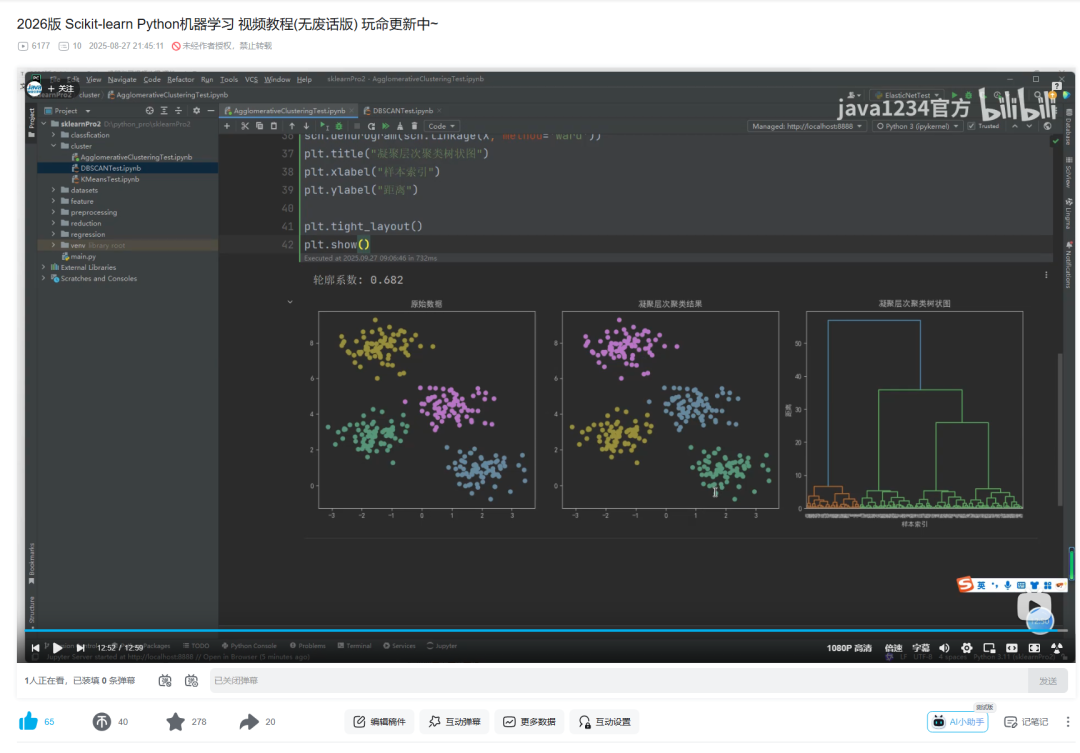Image resolution: width=1080 pixels, height=753 pixels.
Task: Follow the uploader via 关注 button
Action: (x=60, y=88)
